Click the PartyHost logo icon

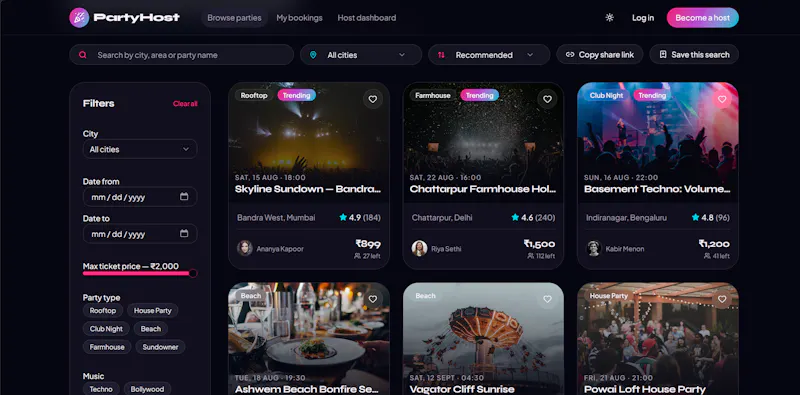tap(79, 17)
